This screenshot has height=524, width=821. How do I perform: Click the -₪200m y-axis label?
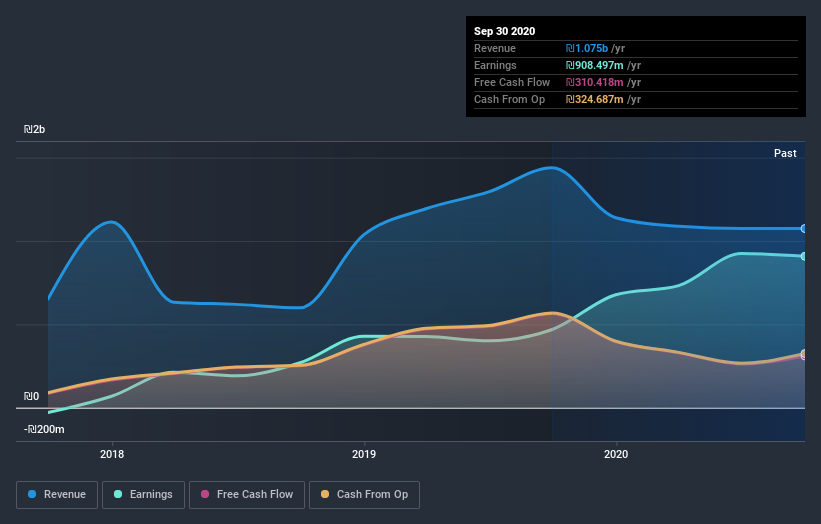click(44, 429)
